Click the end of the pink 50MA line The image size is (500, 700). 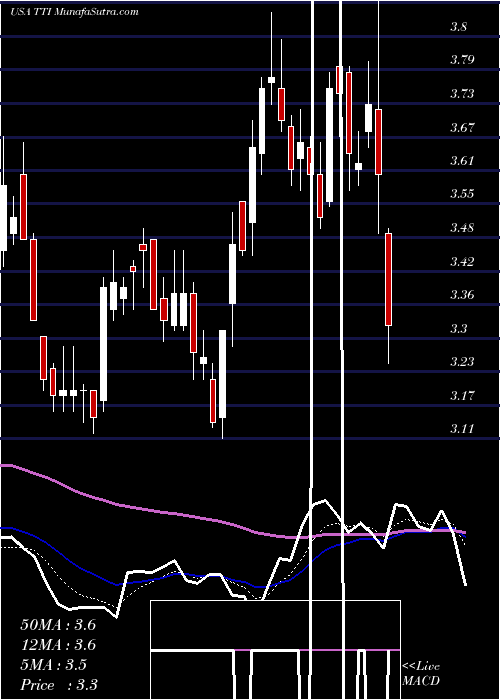[465, 532]
